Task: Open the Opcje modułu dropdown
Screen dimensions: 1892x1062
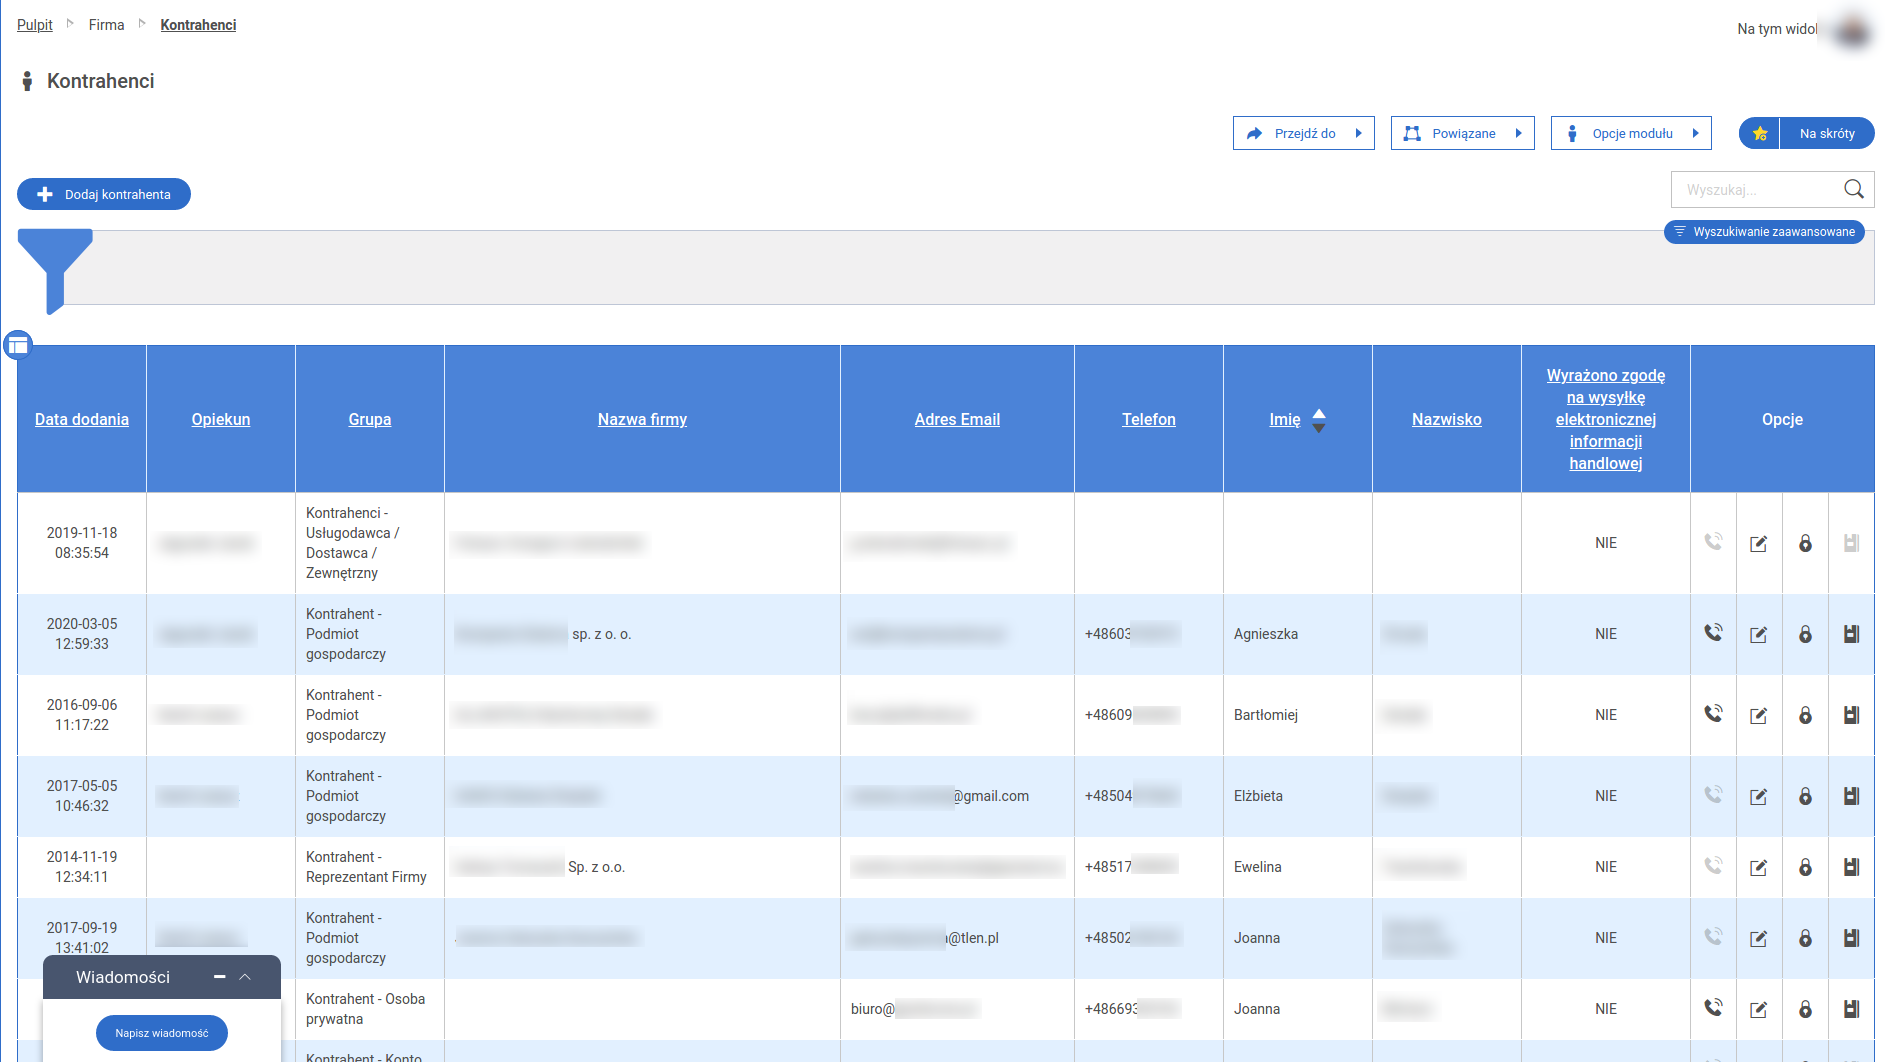Action: point(1630,133)
